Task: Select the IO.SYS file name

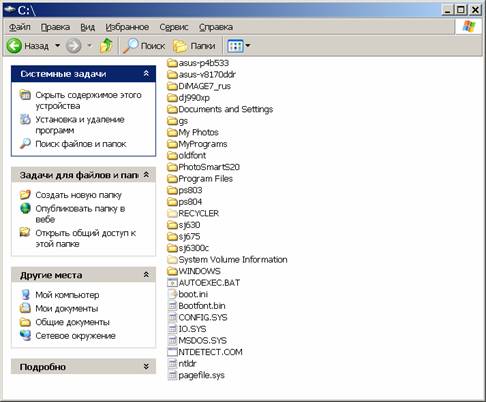Action: [x=192, y=329]
